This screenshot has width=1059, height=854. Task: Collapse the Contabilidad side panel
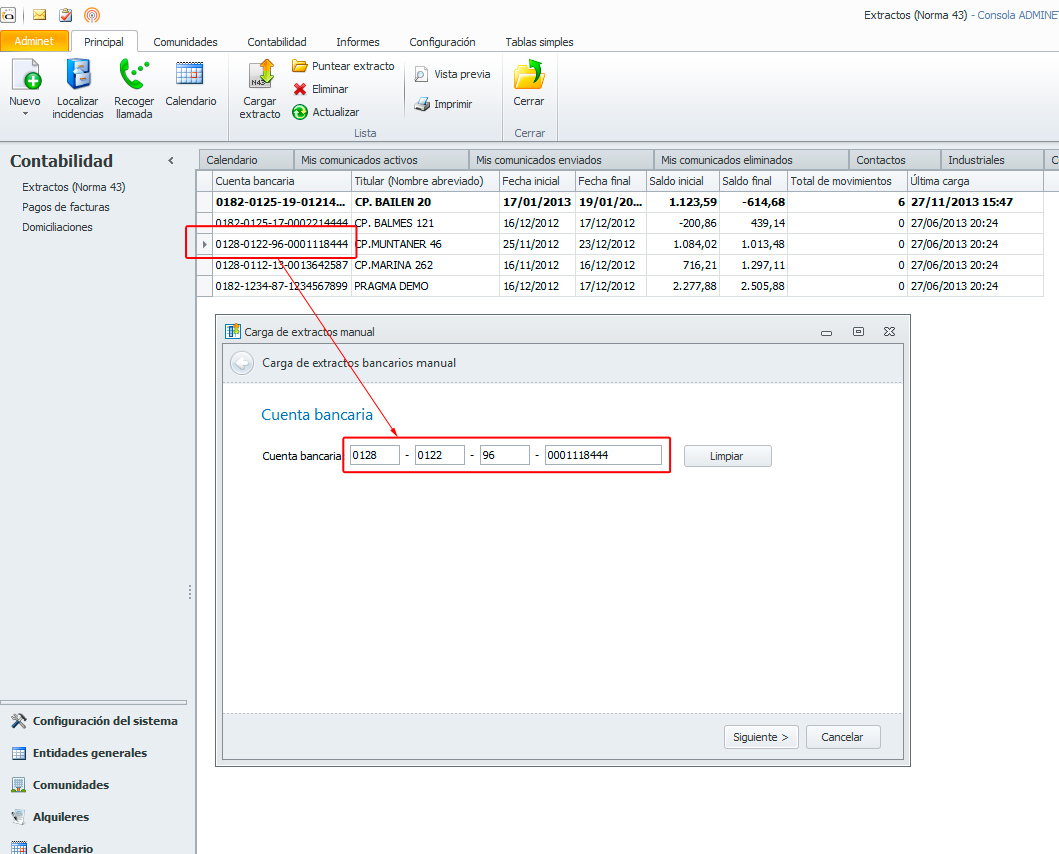click(x=171, y=161)
